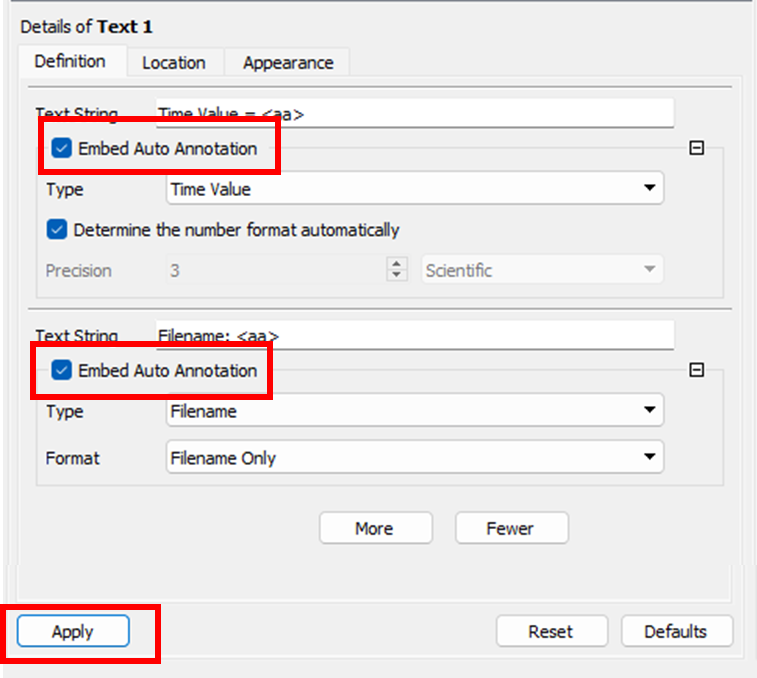Switch to the Appearance tab
Image resolution: width=757 pixels, height=678 pixels.
pyautogui.click(x=288, y=63)
